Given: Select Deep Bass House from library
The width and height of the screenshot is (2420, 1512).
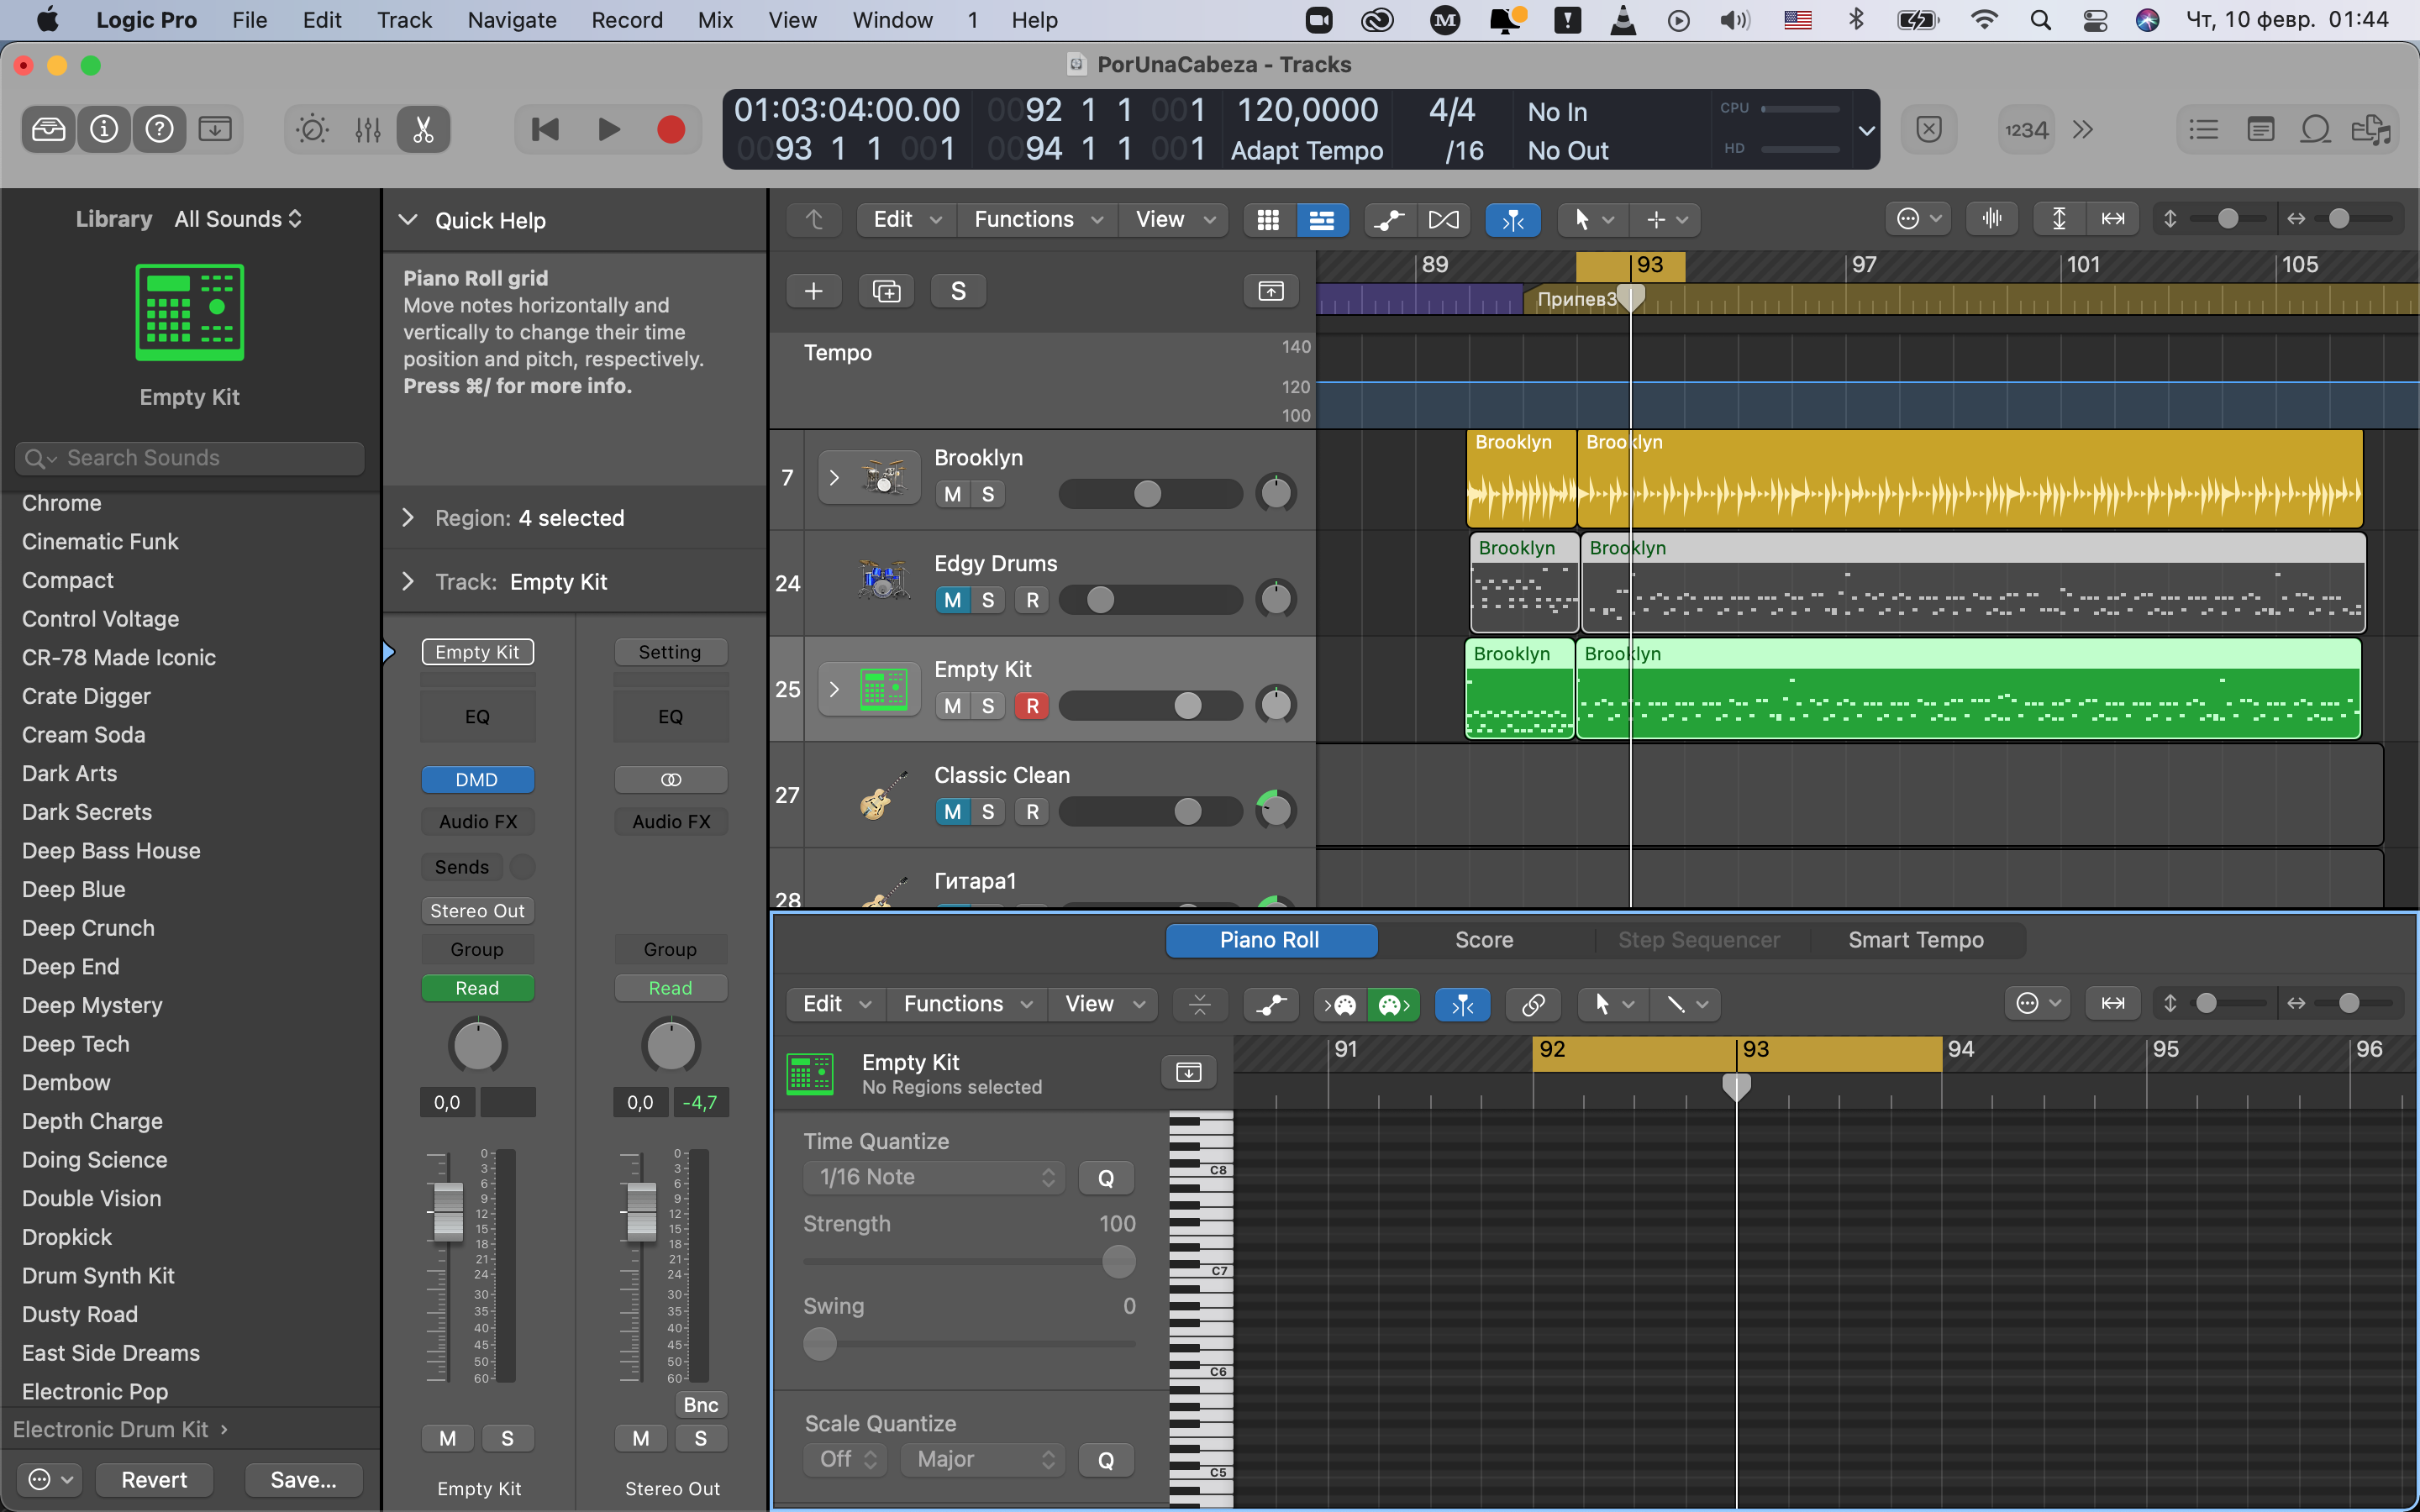Looking at the screenshot, I should [x=111, y=851].
